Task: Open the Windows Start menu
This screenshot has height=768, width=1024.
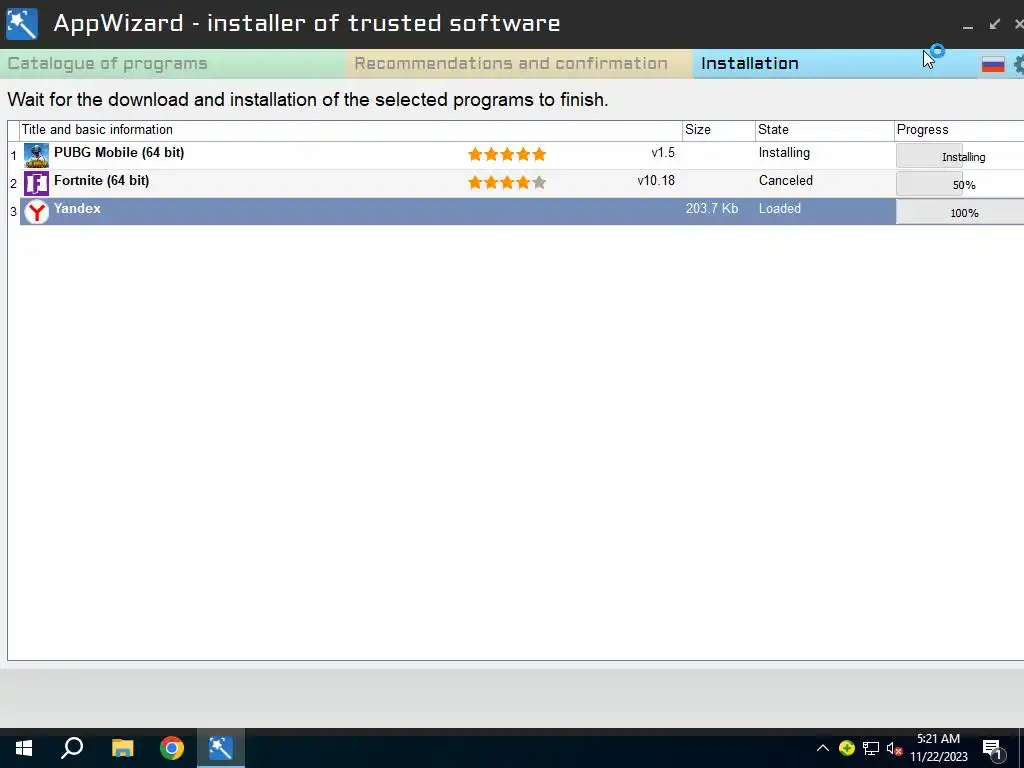Action: tap(24, 748)
